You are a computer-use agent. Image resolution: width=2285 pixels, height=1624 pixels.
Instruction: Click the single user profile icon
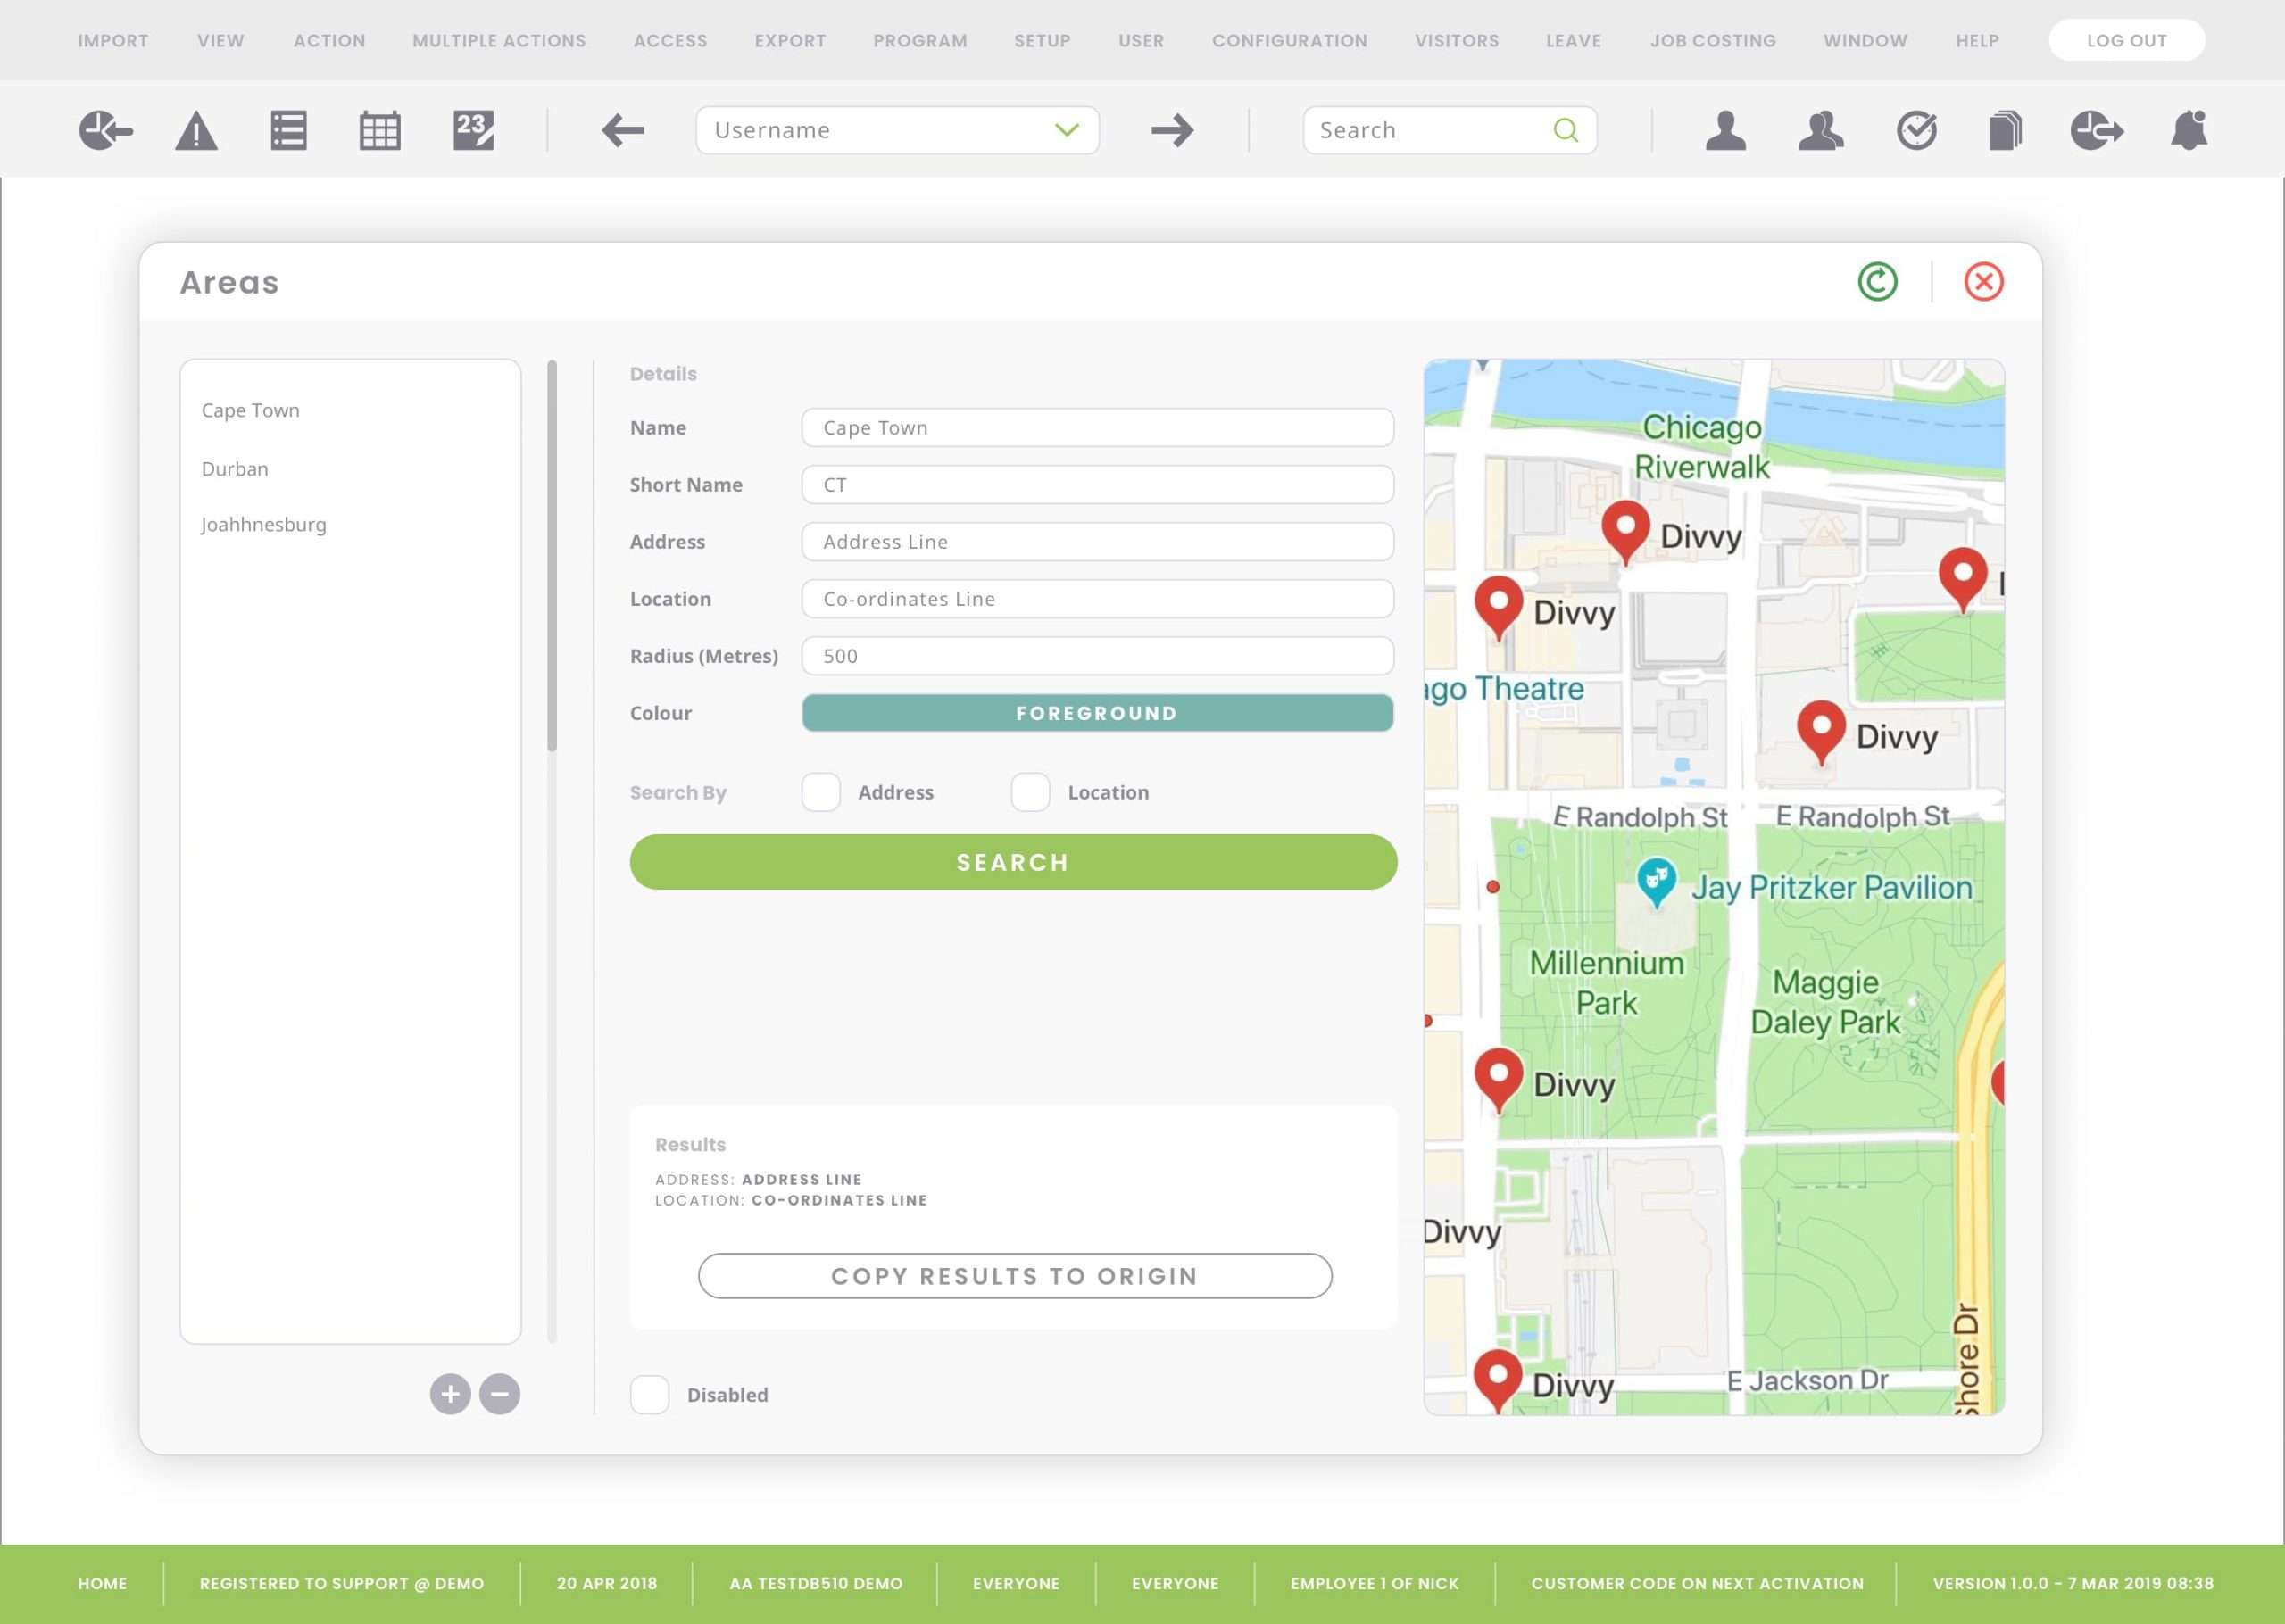pyautogui.click(x=1725, y=130)
